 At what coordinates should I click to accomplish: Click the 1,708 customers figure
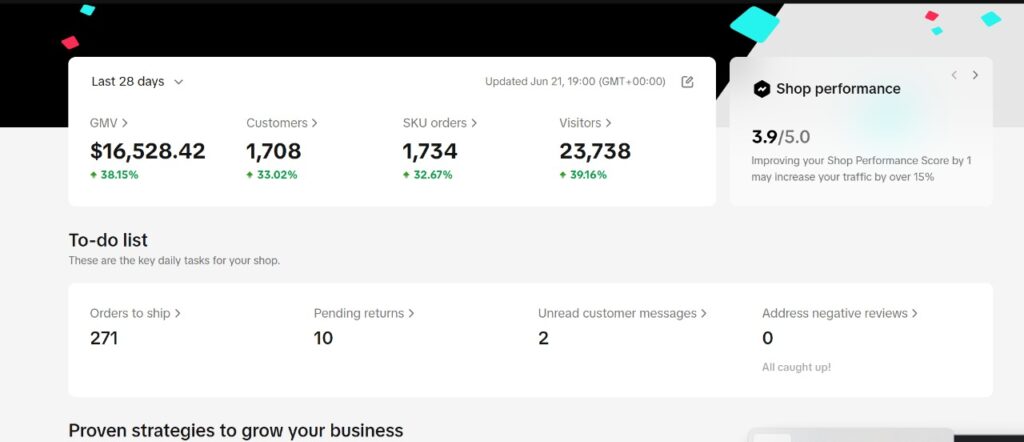[x=273, y=151]
